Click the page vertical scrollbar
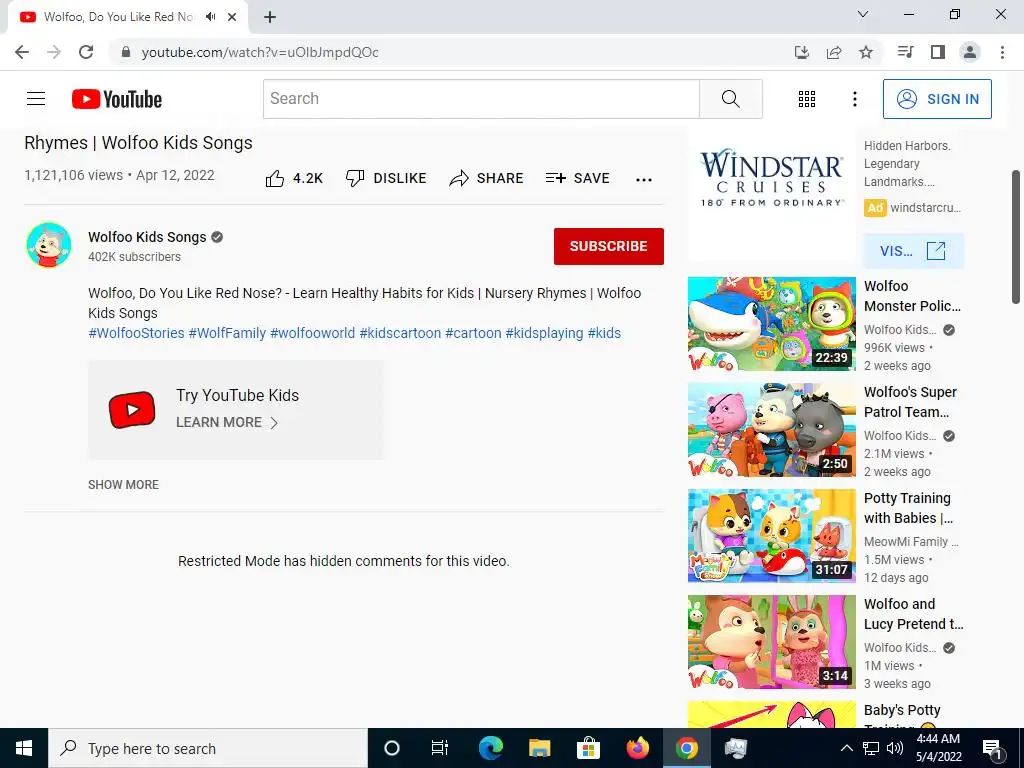 (x=1016, y=237)
